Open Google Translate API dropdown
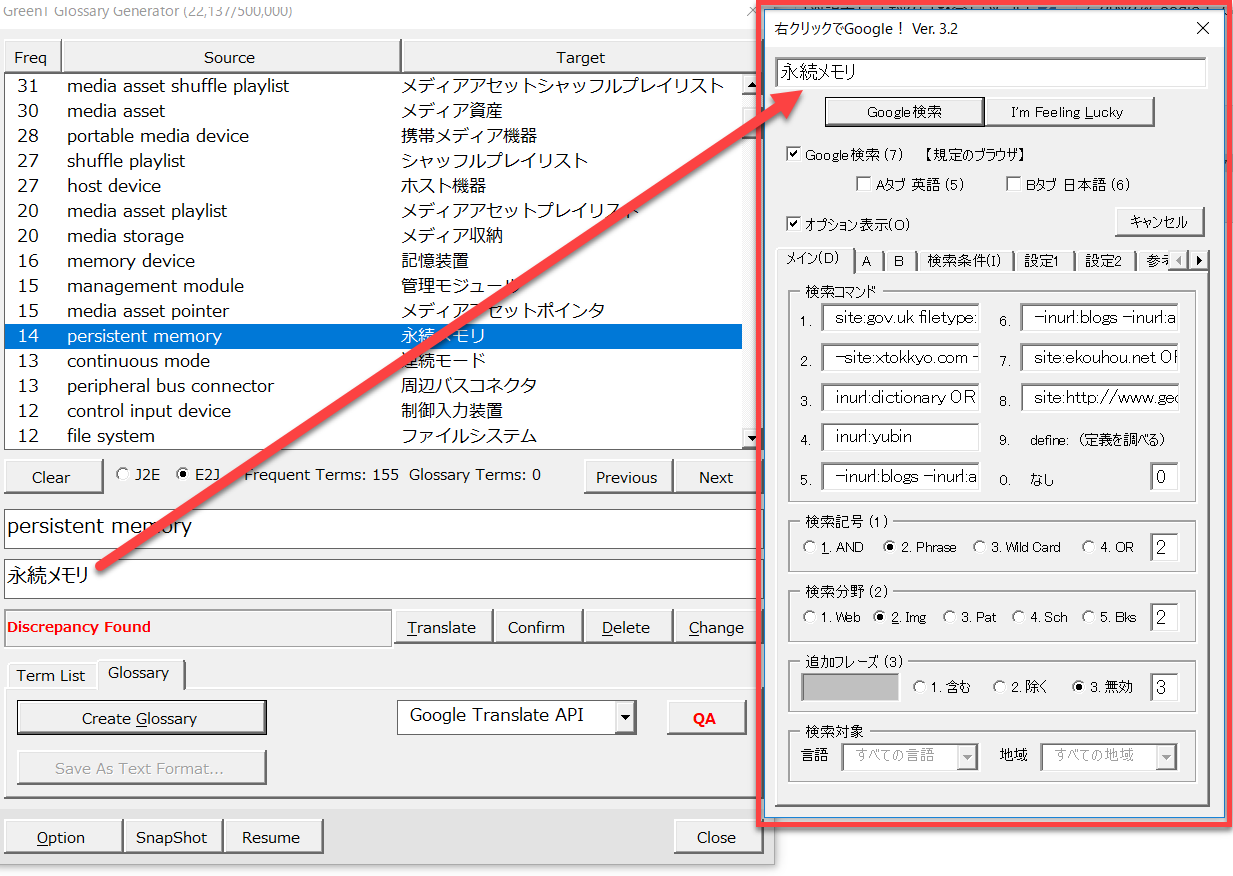 click(625, 716)
